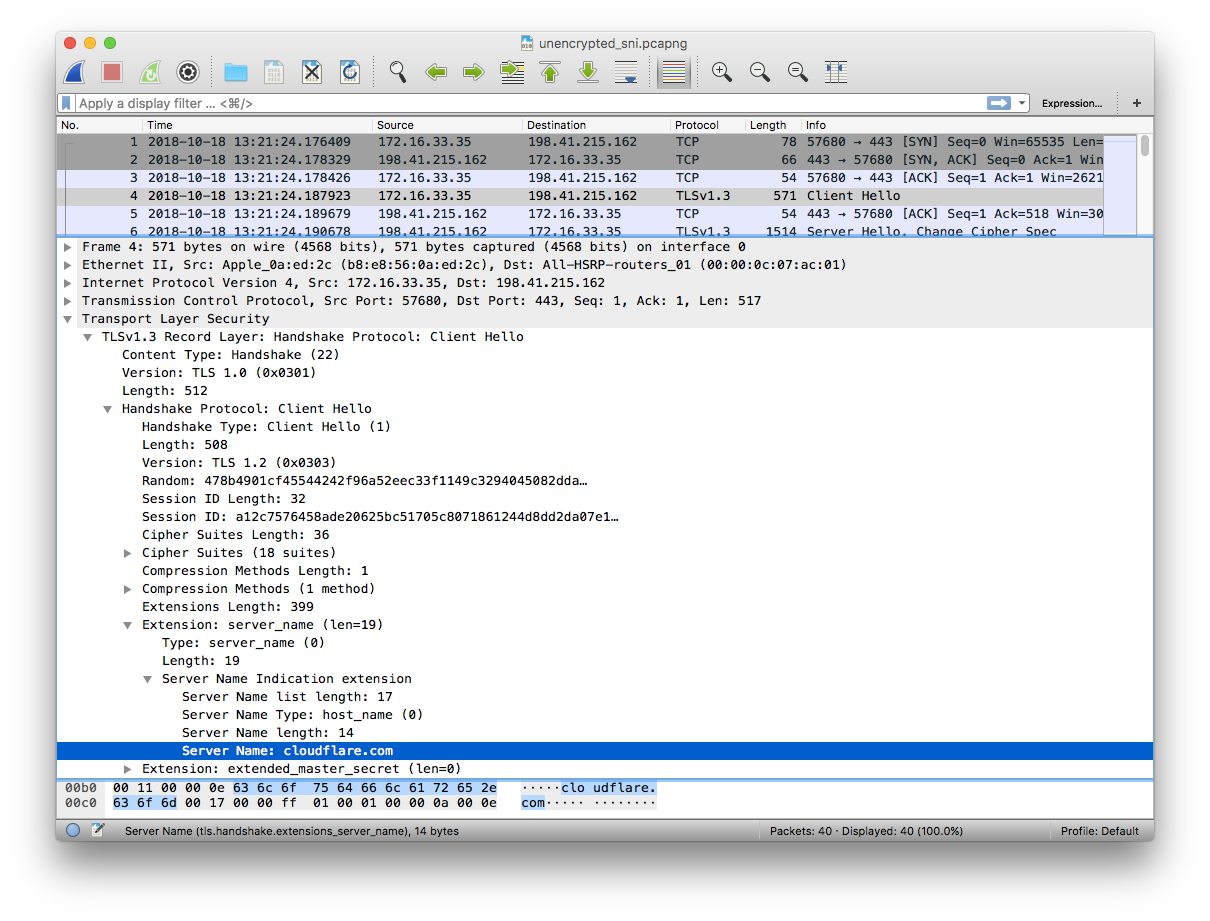The width and height of the screenshot is (1210, 921).
Task: Sort by the Source column header
Action: (x=448, y=125)
